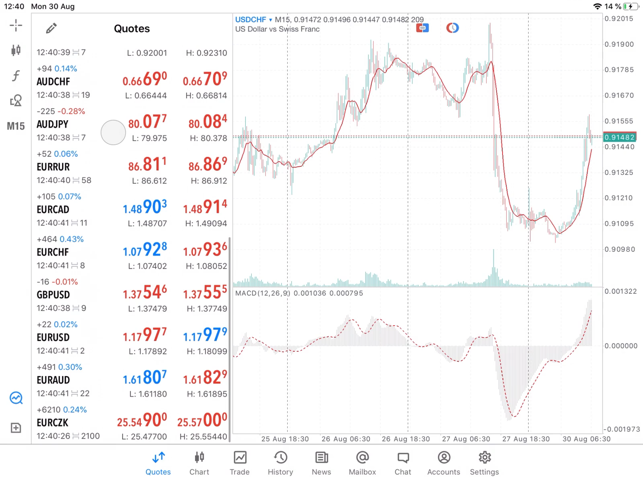
Task: Tap the quotes list scrollbar
Action: [x=229, y=340]
